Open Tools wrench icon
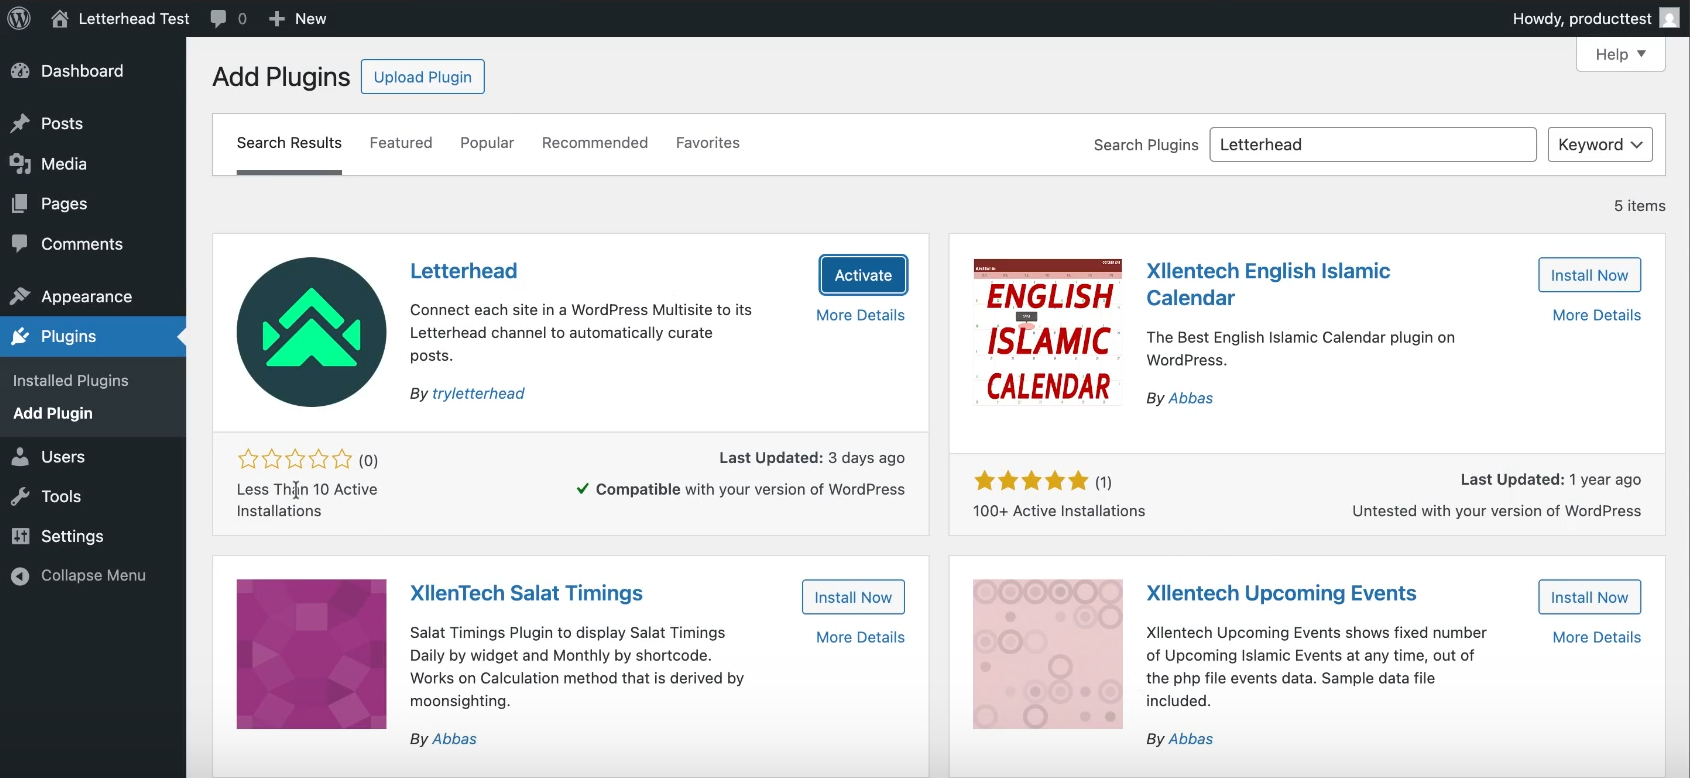 [20, 497]
